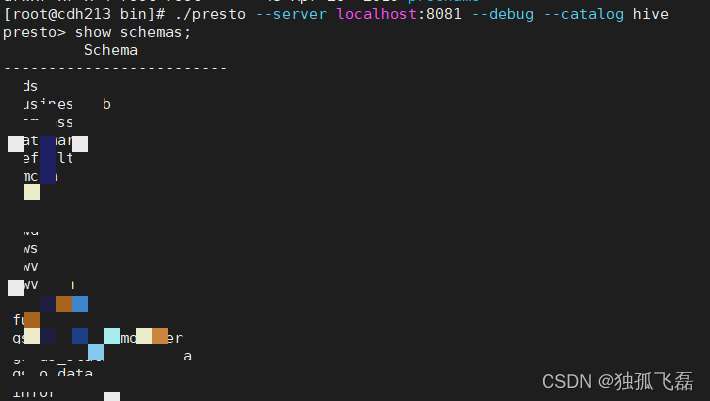Click the dark blue mosaic block over 'default'
The height and width of the screenshot is (401, 710).
48,160
